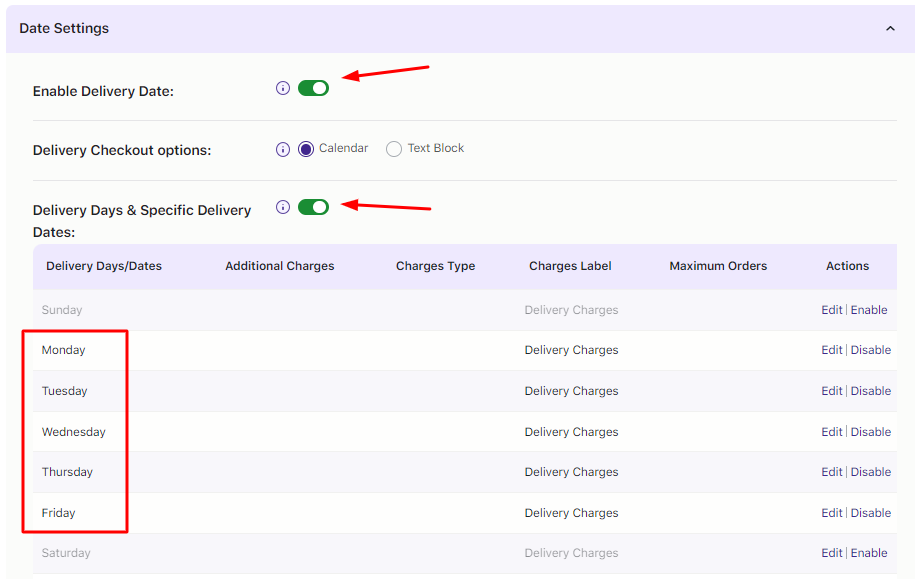Click the Tuesday day name cell
Screen dimensions: 915x579
(x=64, y=391)
